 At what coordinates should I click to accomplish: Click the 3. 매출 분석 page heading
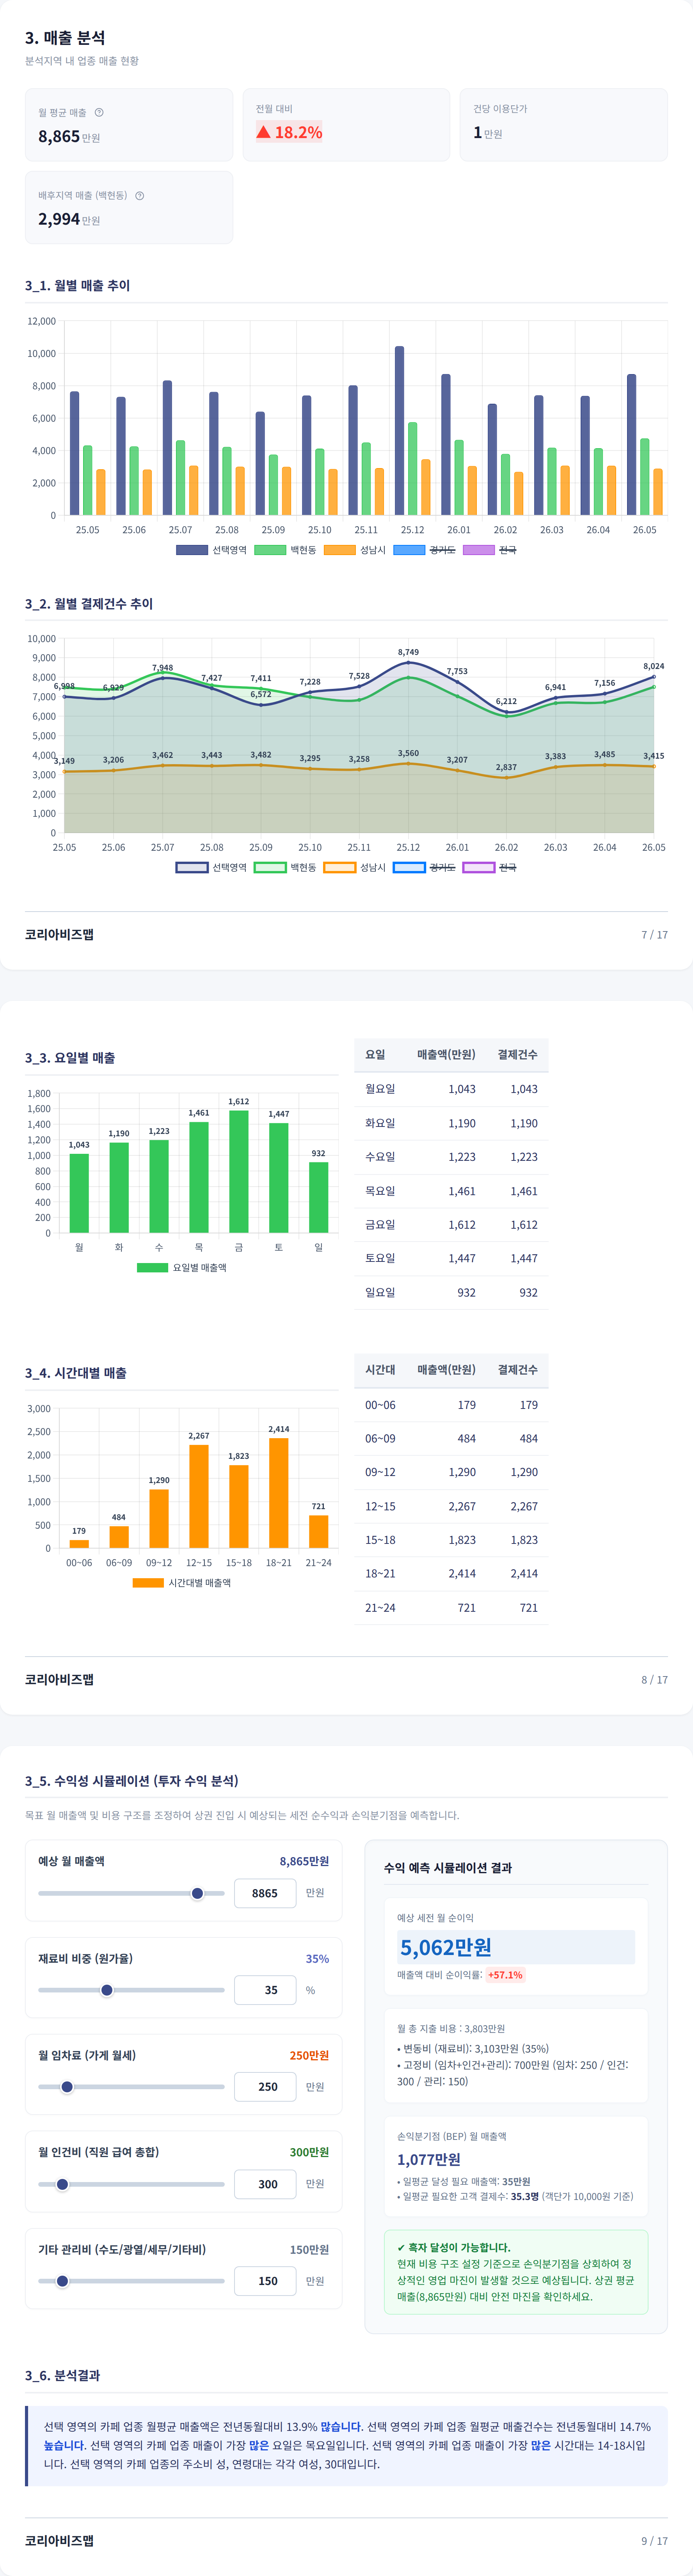(x=65, y=37)
